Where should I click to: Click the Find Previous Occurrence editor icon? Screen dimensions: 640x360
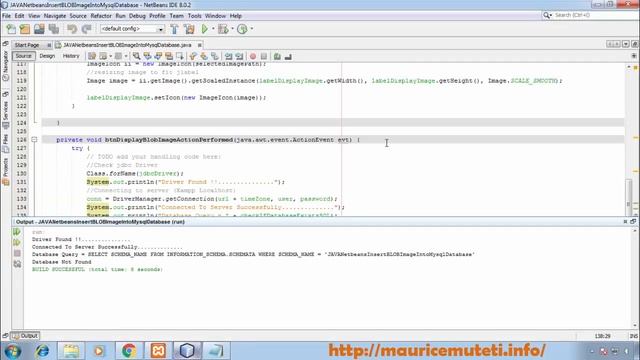click(x=147, y=56)
